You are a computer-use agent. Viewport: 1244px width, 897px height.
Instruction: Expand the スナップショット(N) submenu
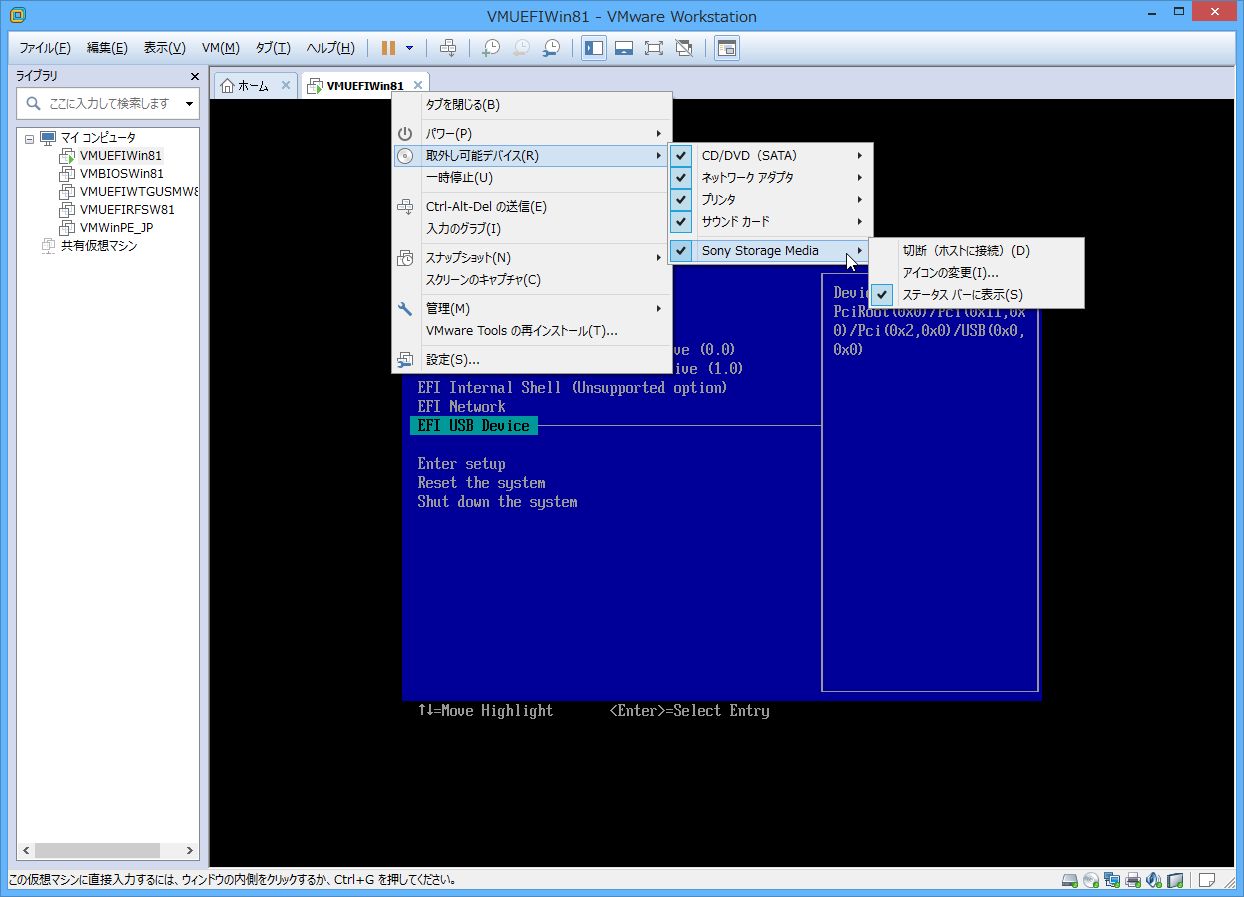[531, 258]
